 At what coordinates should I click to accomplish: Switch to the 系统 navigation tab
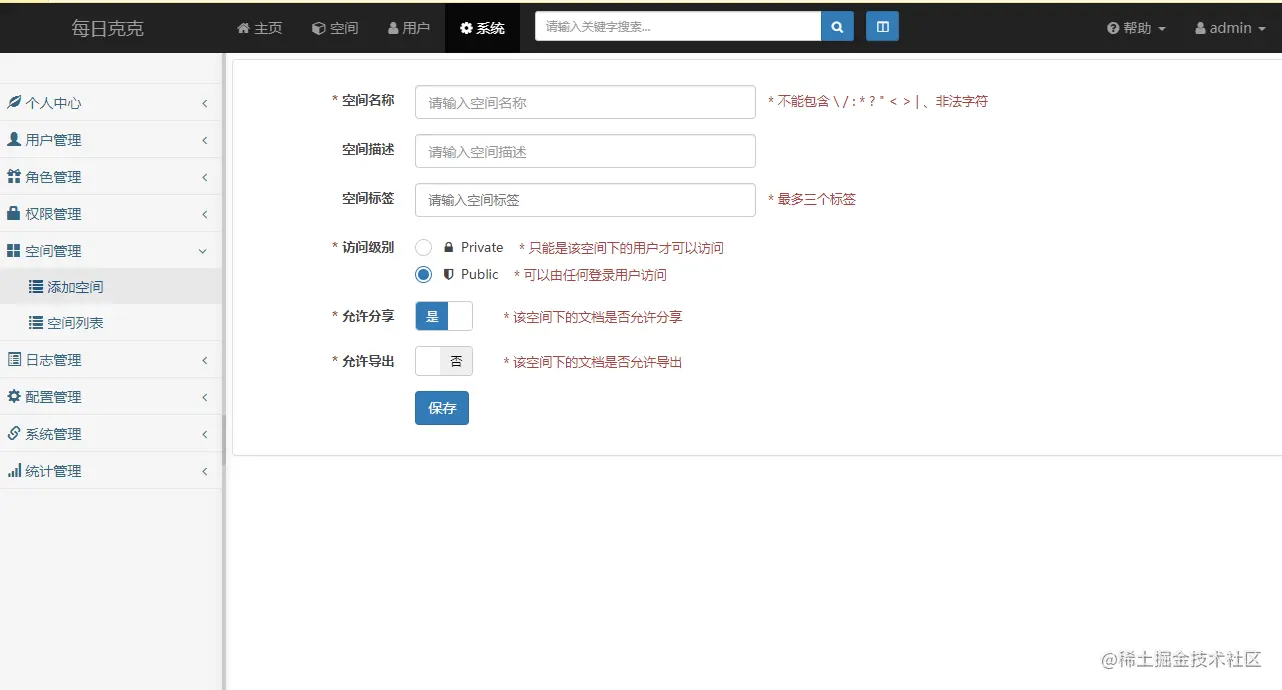point(482,28)
